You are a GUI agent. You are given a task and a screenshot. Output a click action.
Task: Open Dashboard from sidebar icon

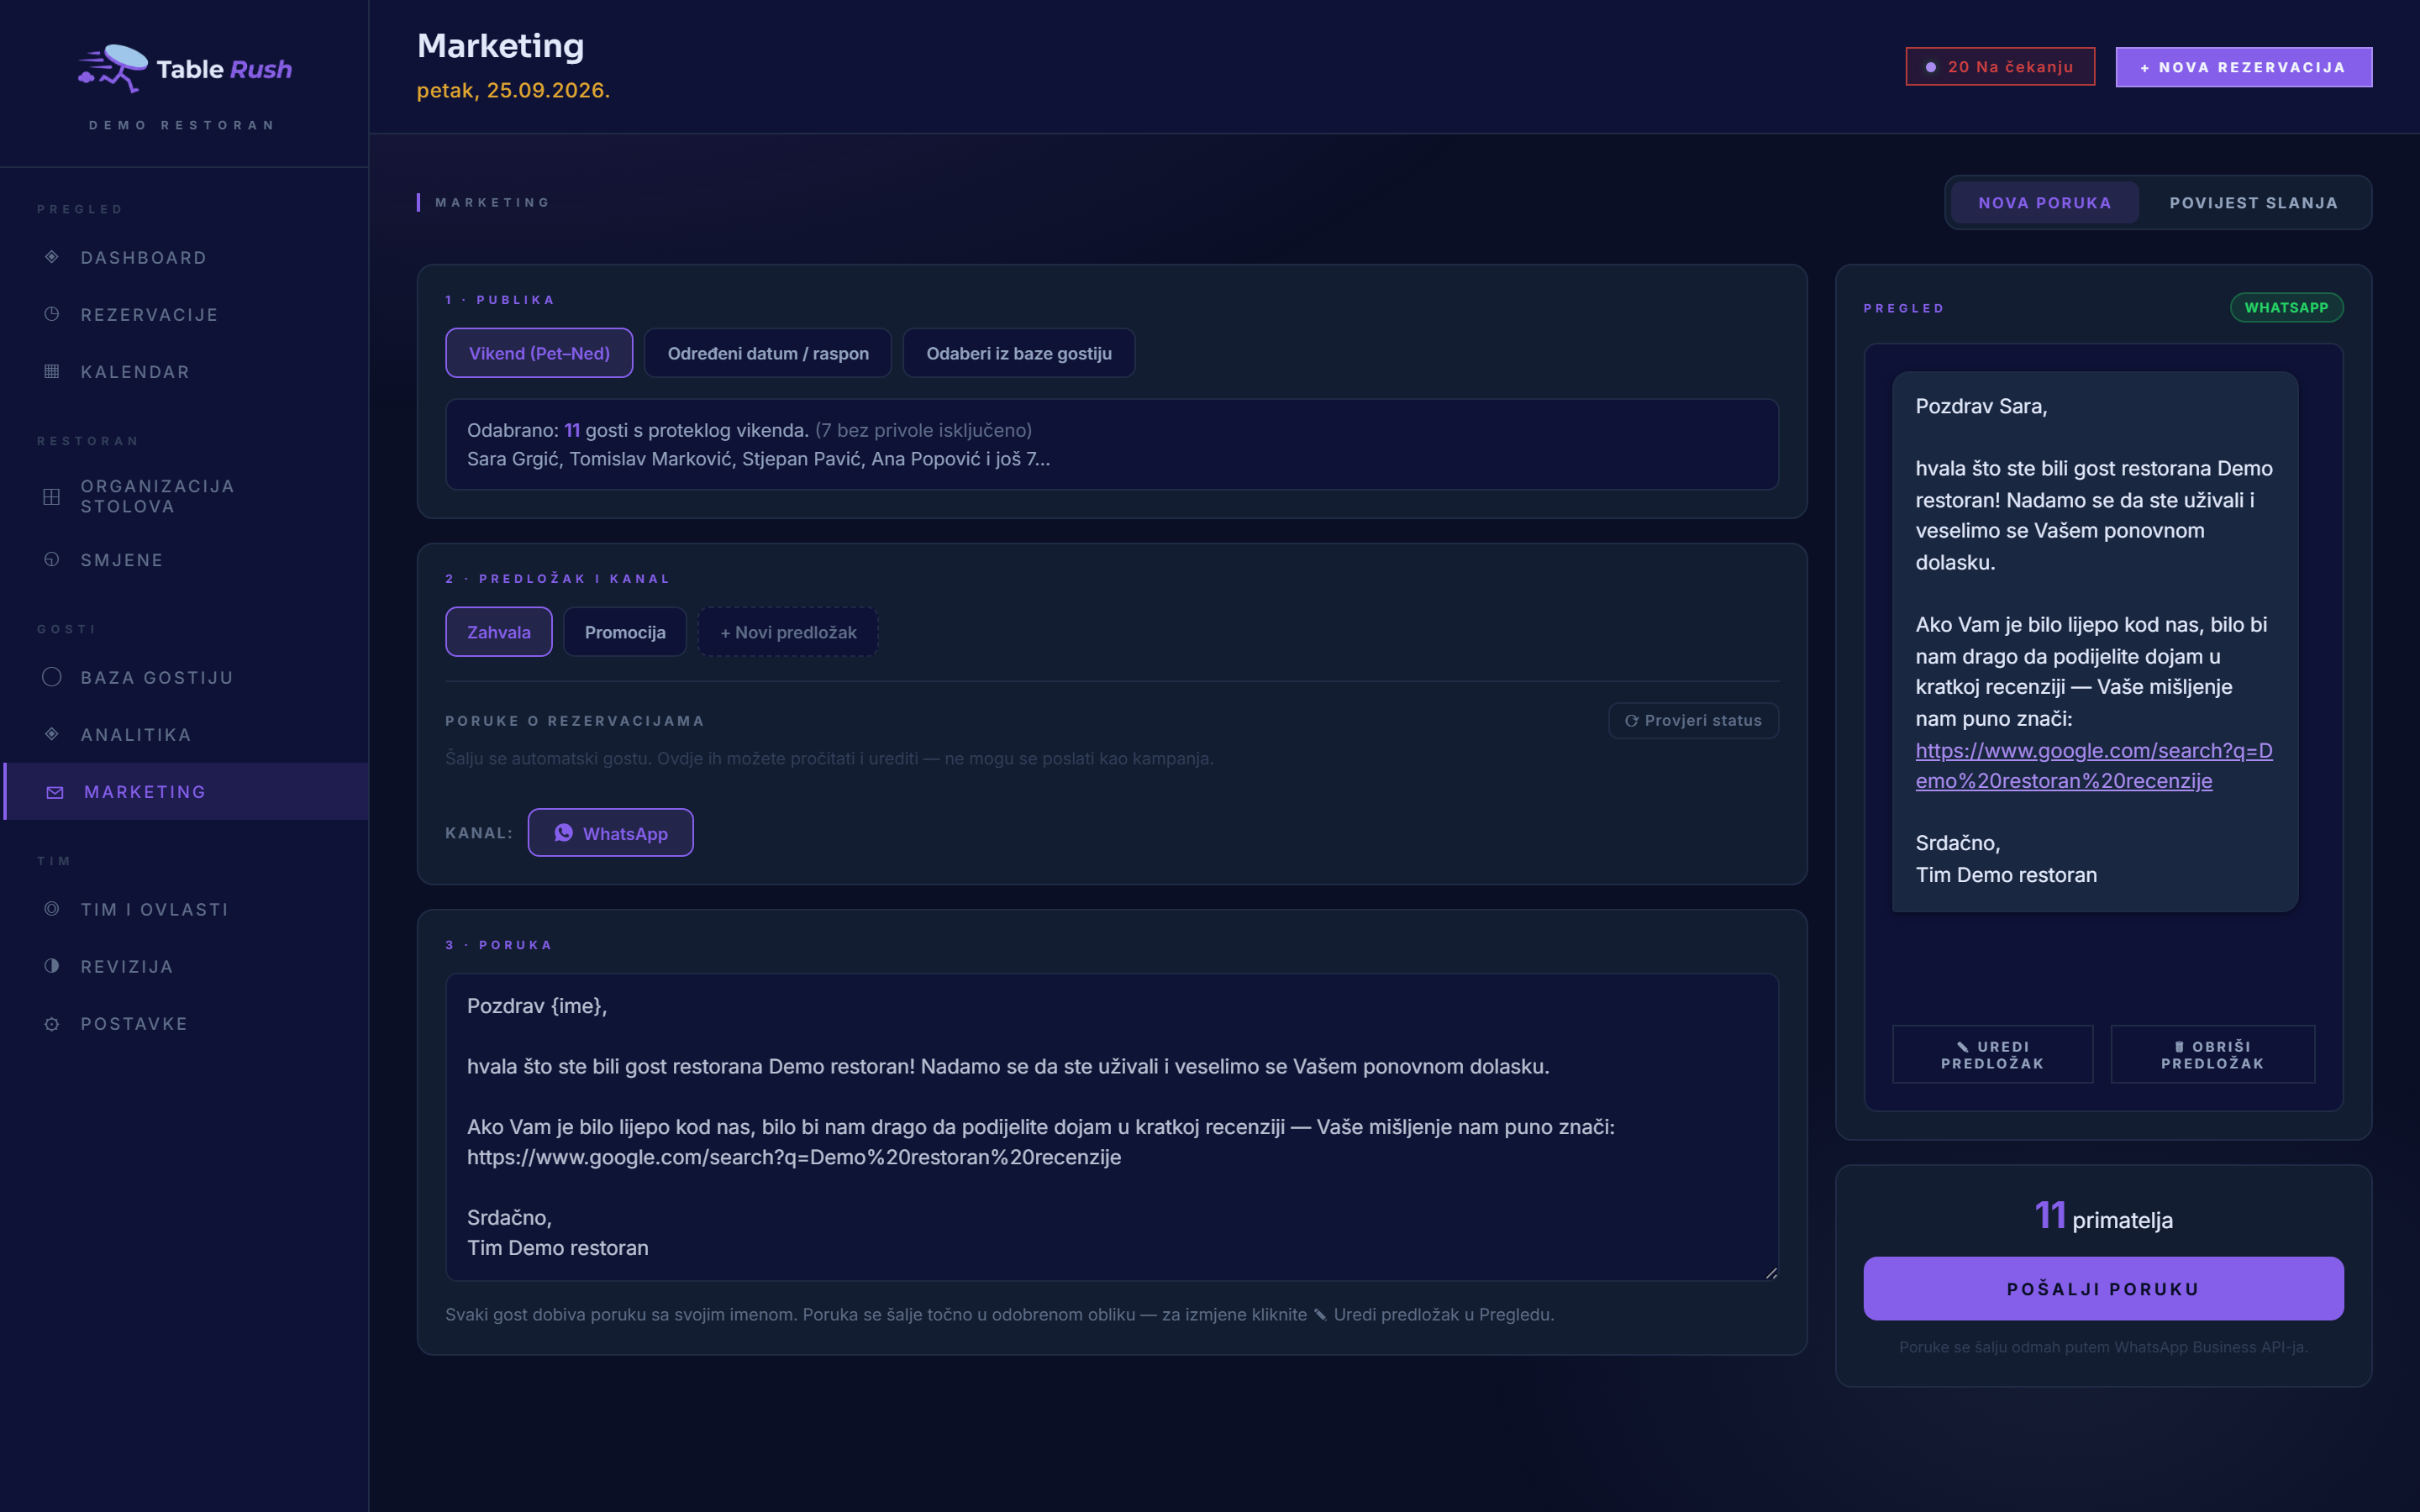pos(52,257)
